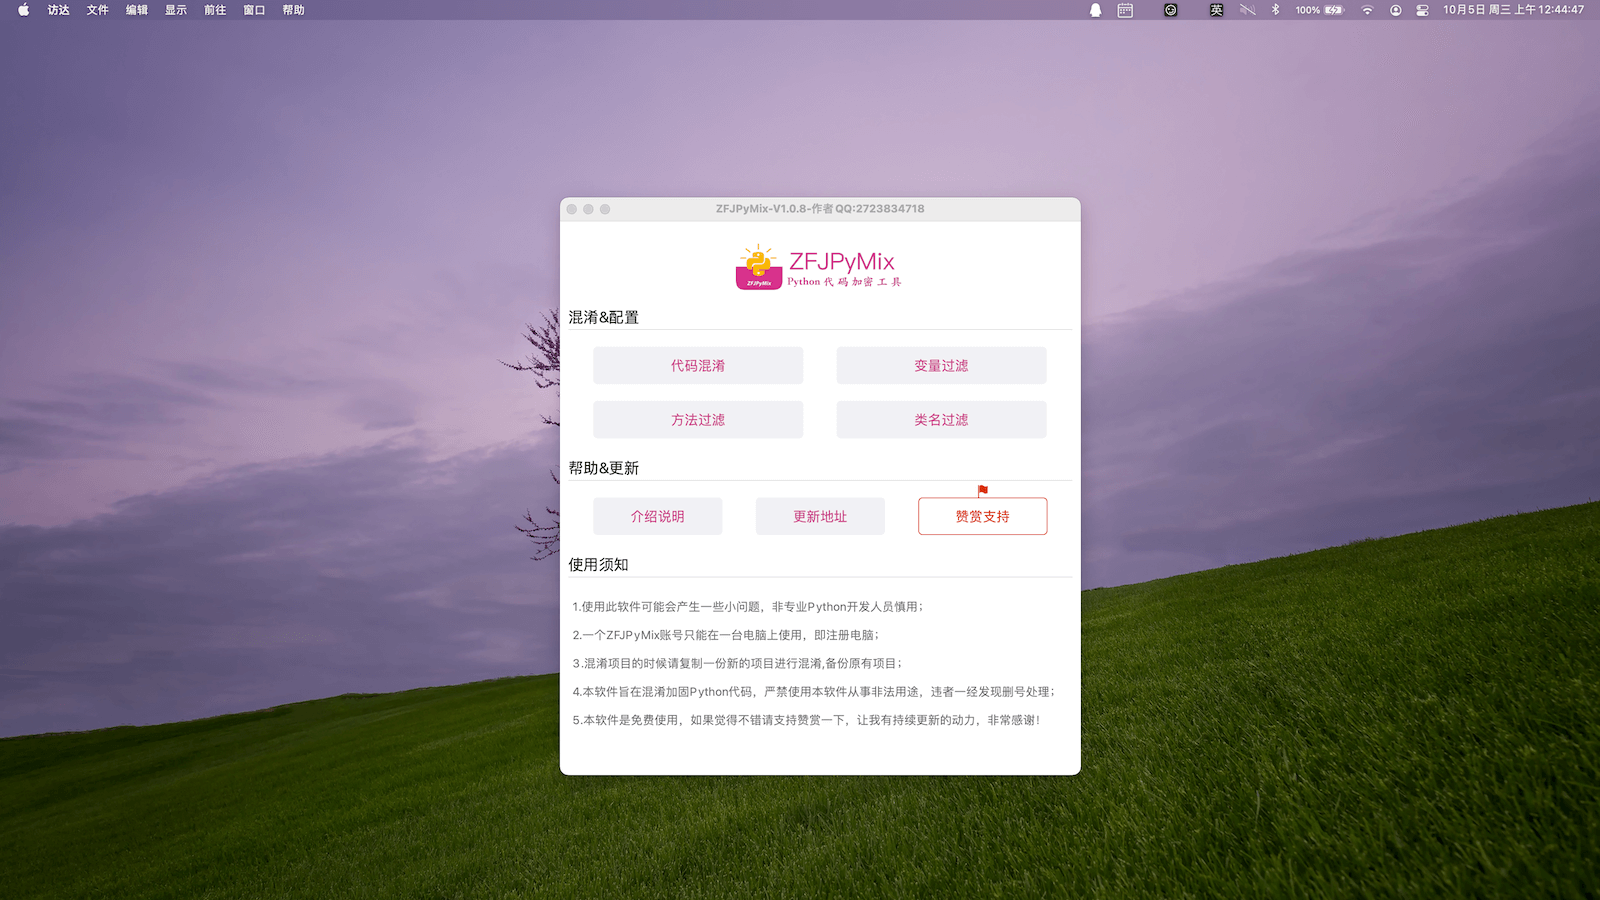The width and height of the screenshot is (1600, 900).
Task: Click the 赞赏支持 outlined button
Action: tap(982, 517)
